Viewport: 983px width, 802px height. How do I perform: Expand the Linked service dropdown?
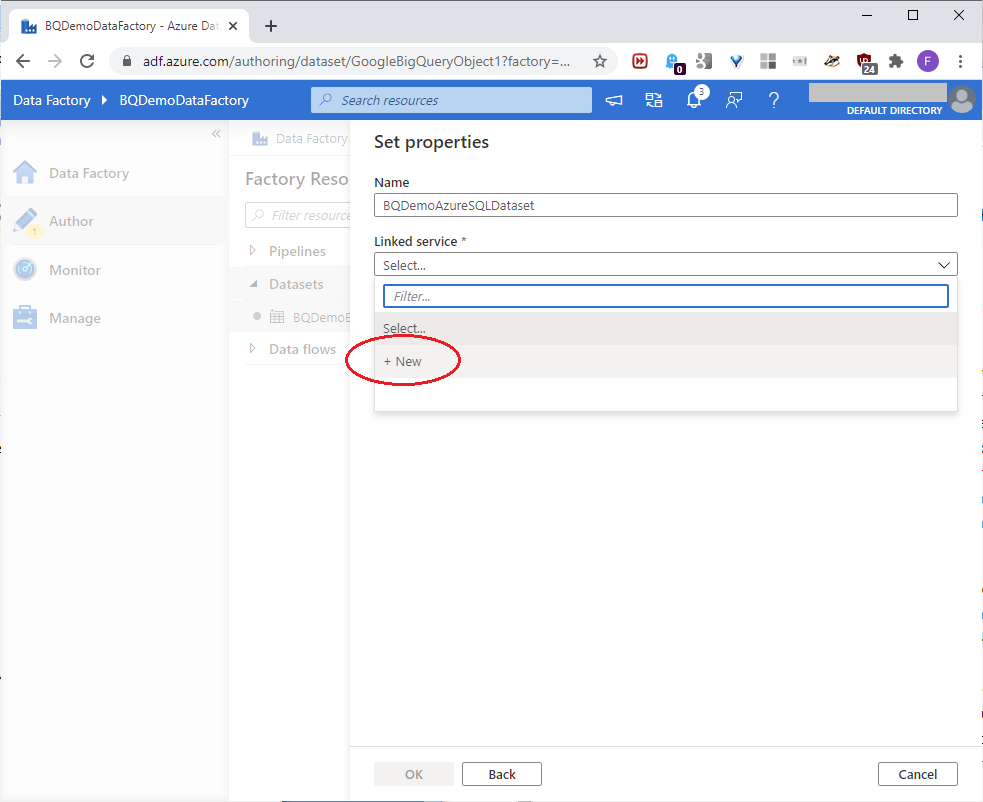[665, 265]
